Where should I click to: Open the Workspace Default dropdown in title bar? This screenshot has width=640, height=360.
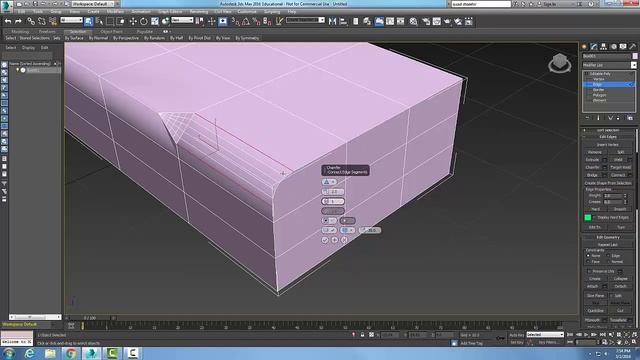coord(93,4)
